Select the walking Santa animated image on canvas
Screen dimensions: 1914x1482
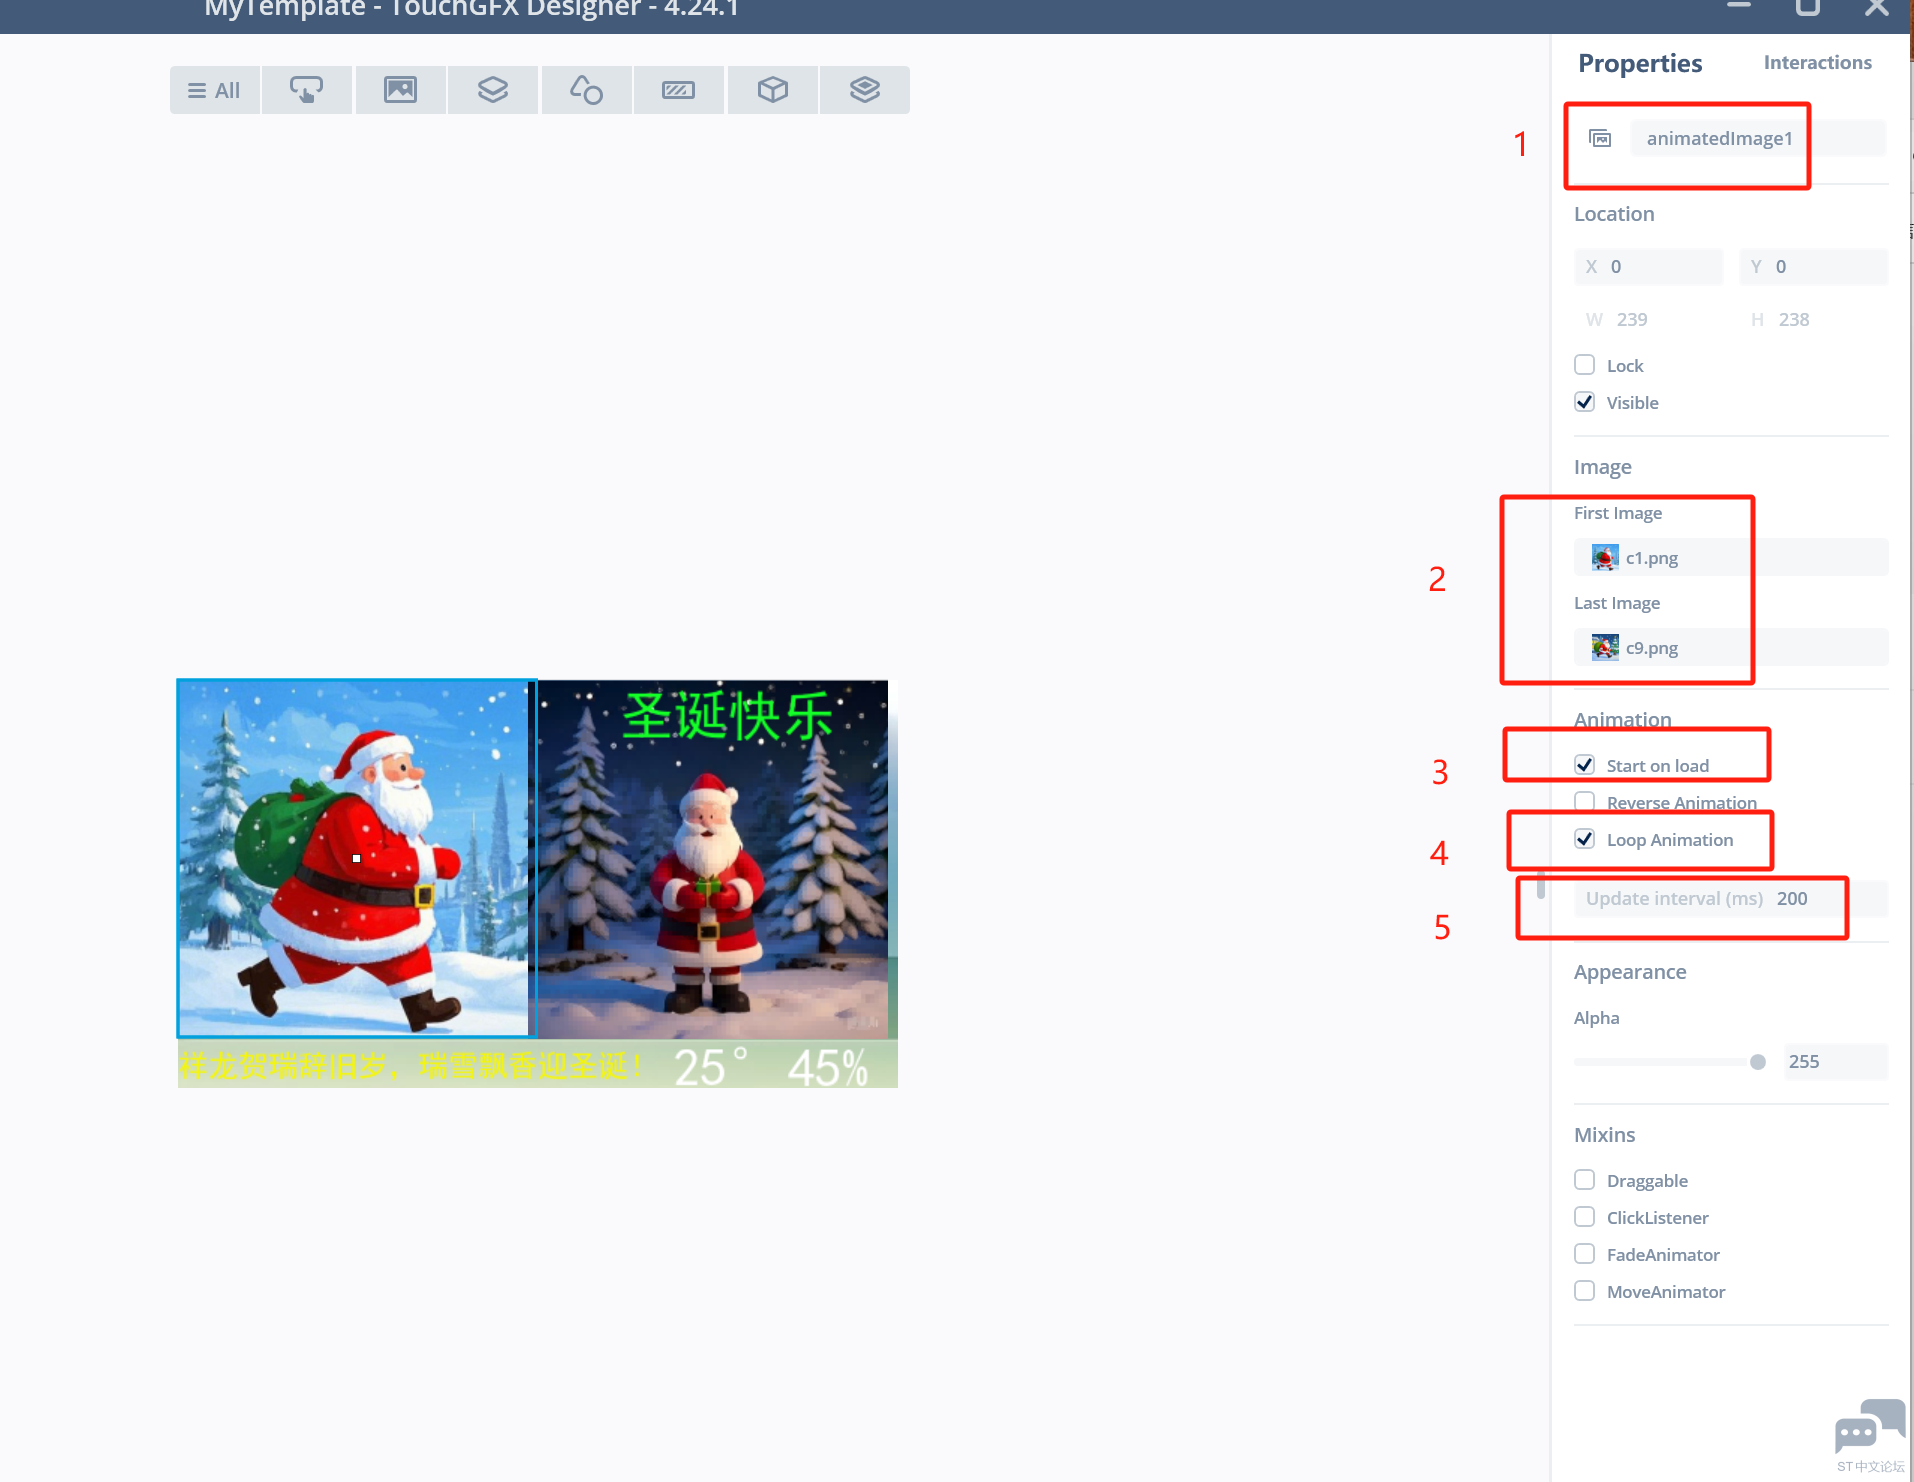tap(356, 858)
